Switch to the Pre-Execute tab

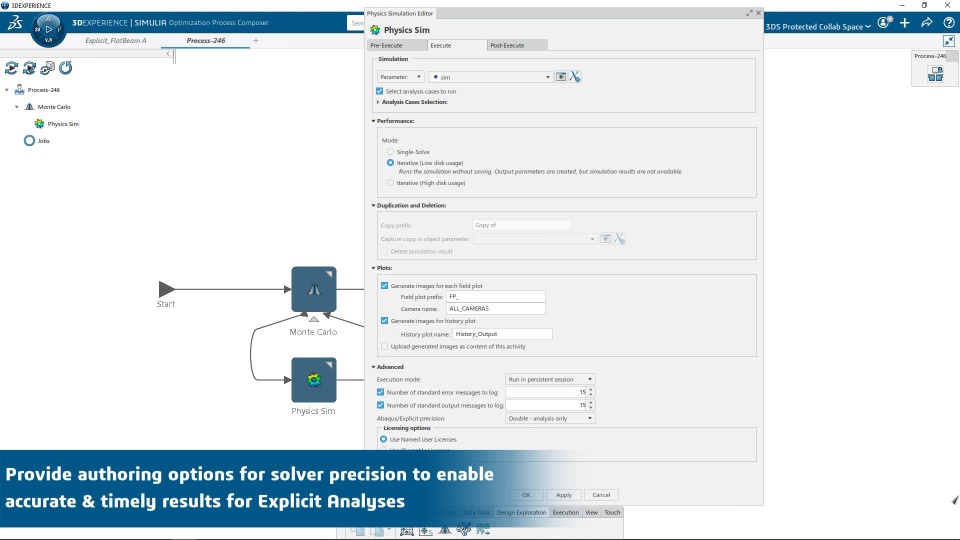point(396,45)
